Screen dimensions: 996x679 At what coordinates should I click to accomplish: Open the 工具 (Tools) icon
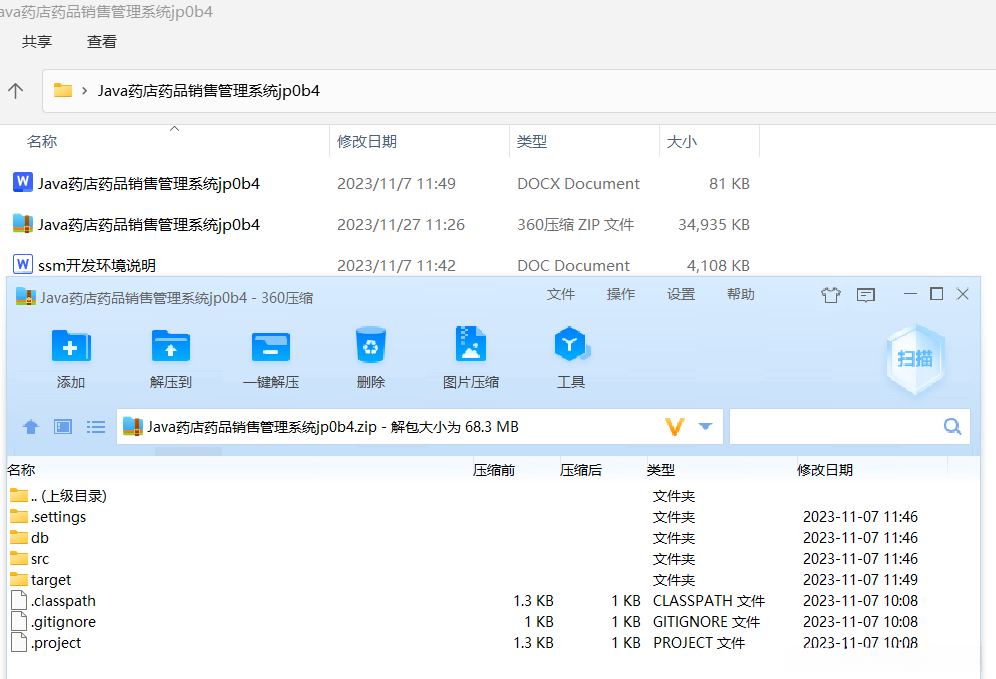pos(571,345)
